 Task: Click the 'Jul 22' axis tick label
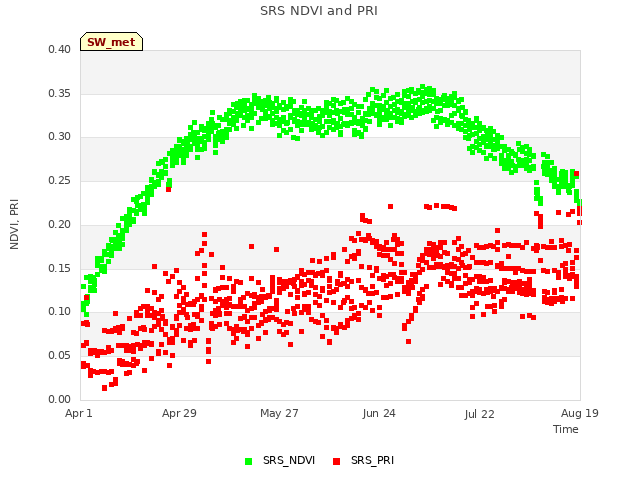(479, 414)
